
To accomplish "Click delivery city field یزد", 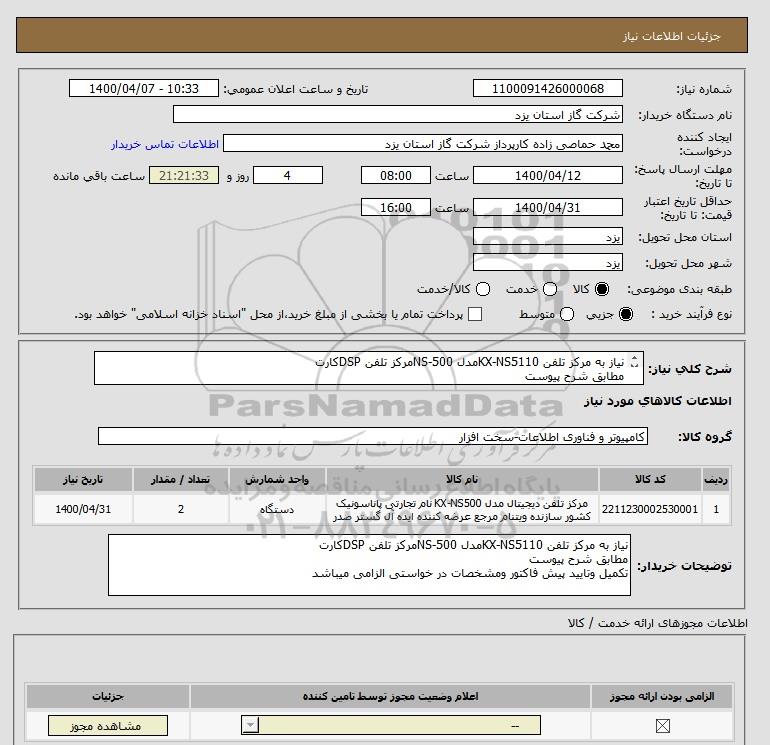I will pyautogui.click(x=548, y=262).
